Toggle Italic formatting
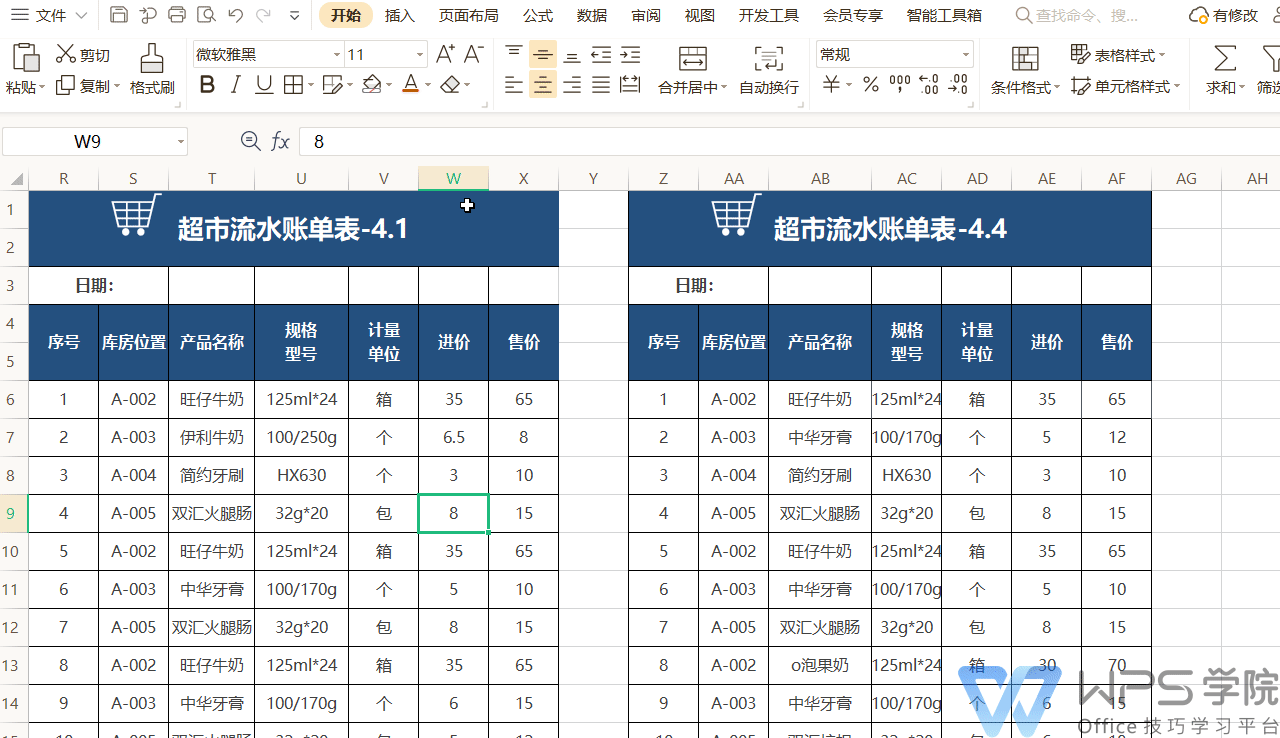Viewport: 1280px width, 738px height. (236, 85)
